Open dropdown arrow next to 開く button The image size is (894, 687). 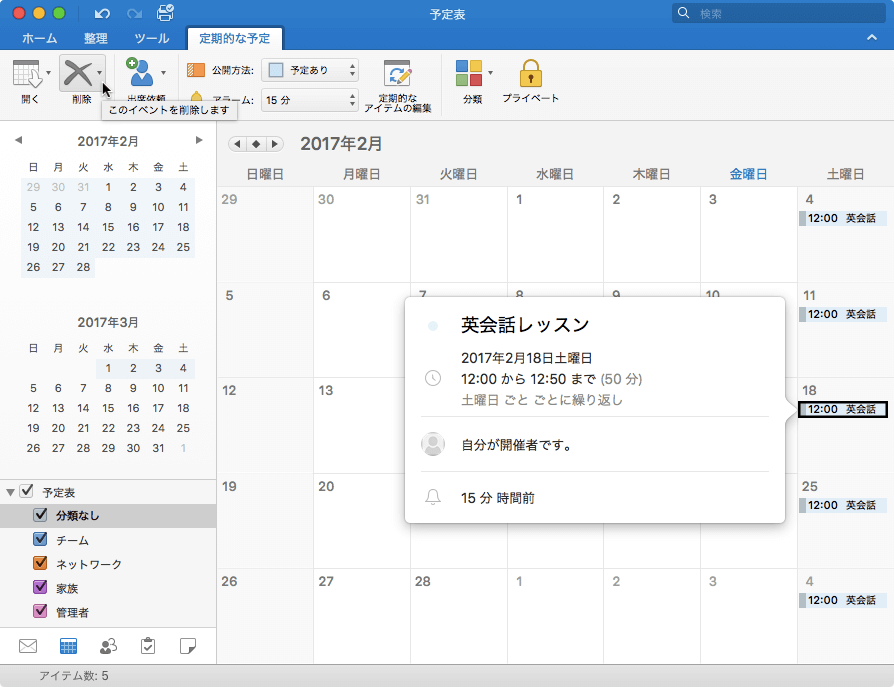(48, 72)
